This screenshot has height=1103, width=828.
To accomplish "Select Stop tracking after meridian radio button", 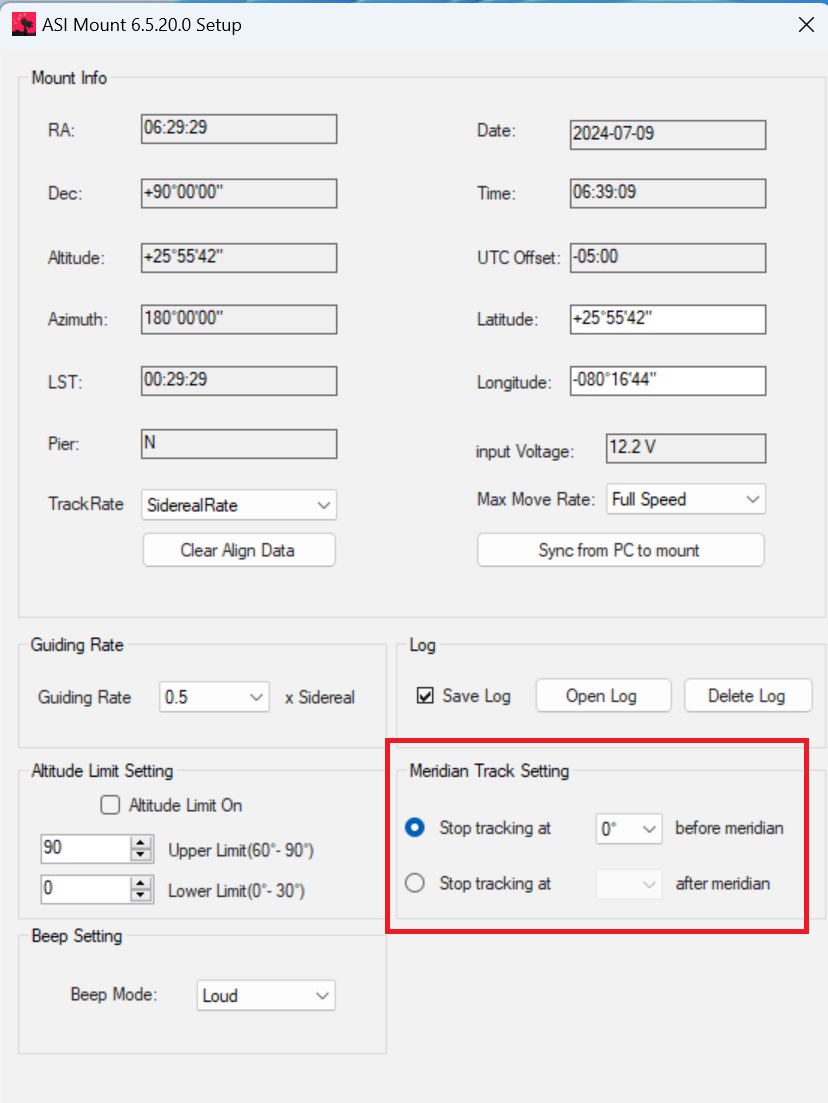I will (x=415, y=882).
